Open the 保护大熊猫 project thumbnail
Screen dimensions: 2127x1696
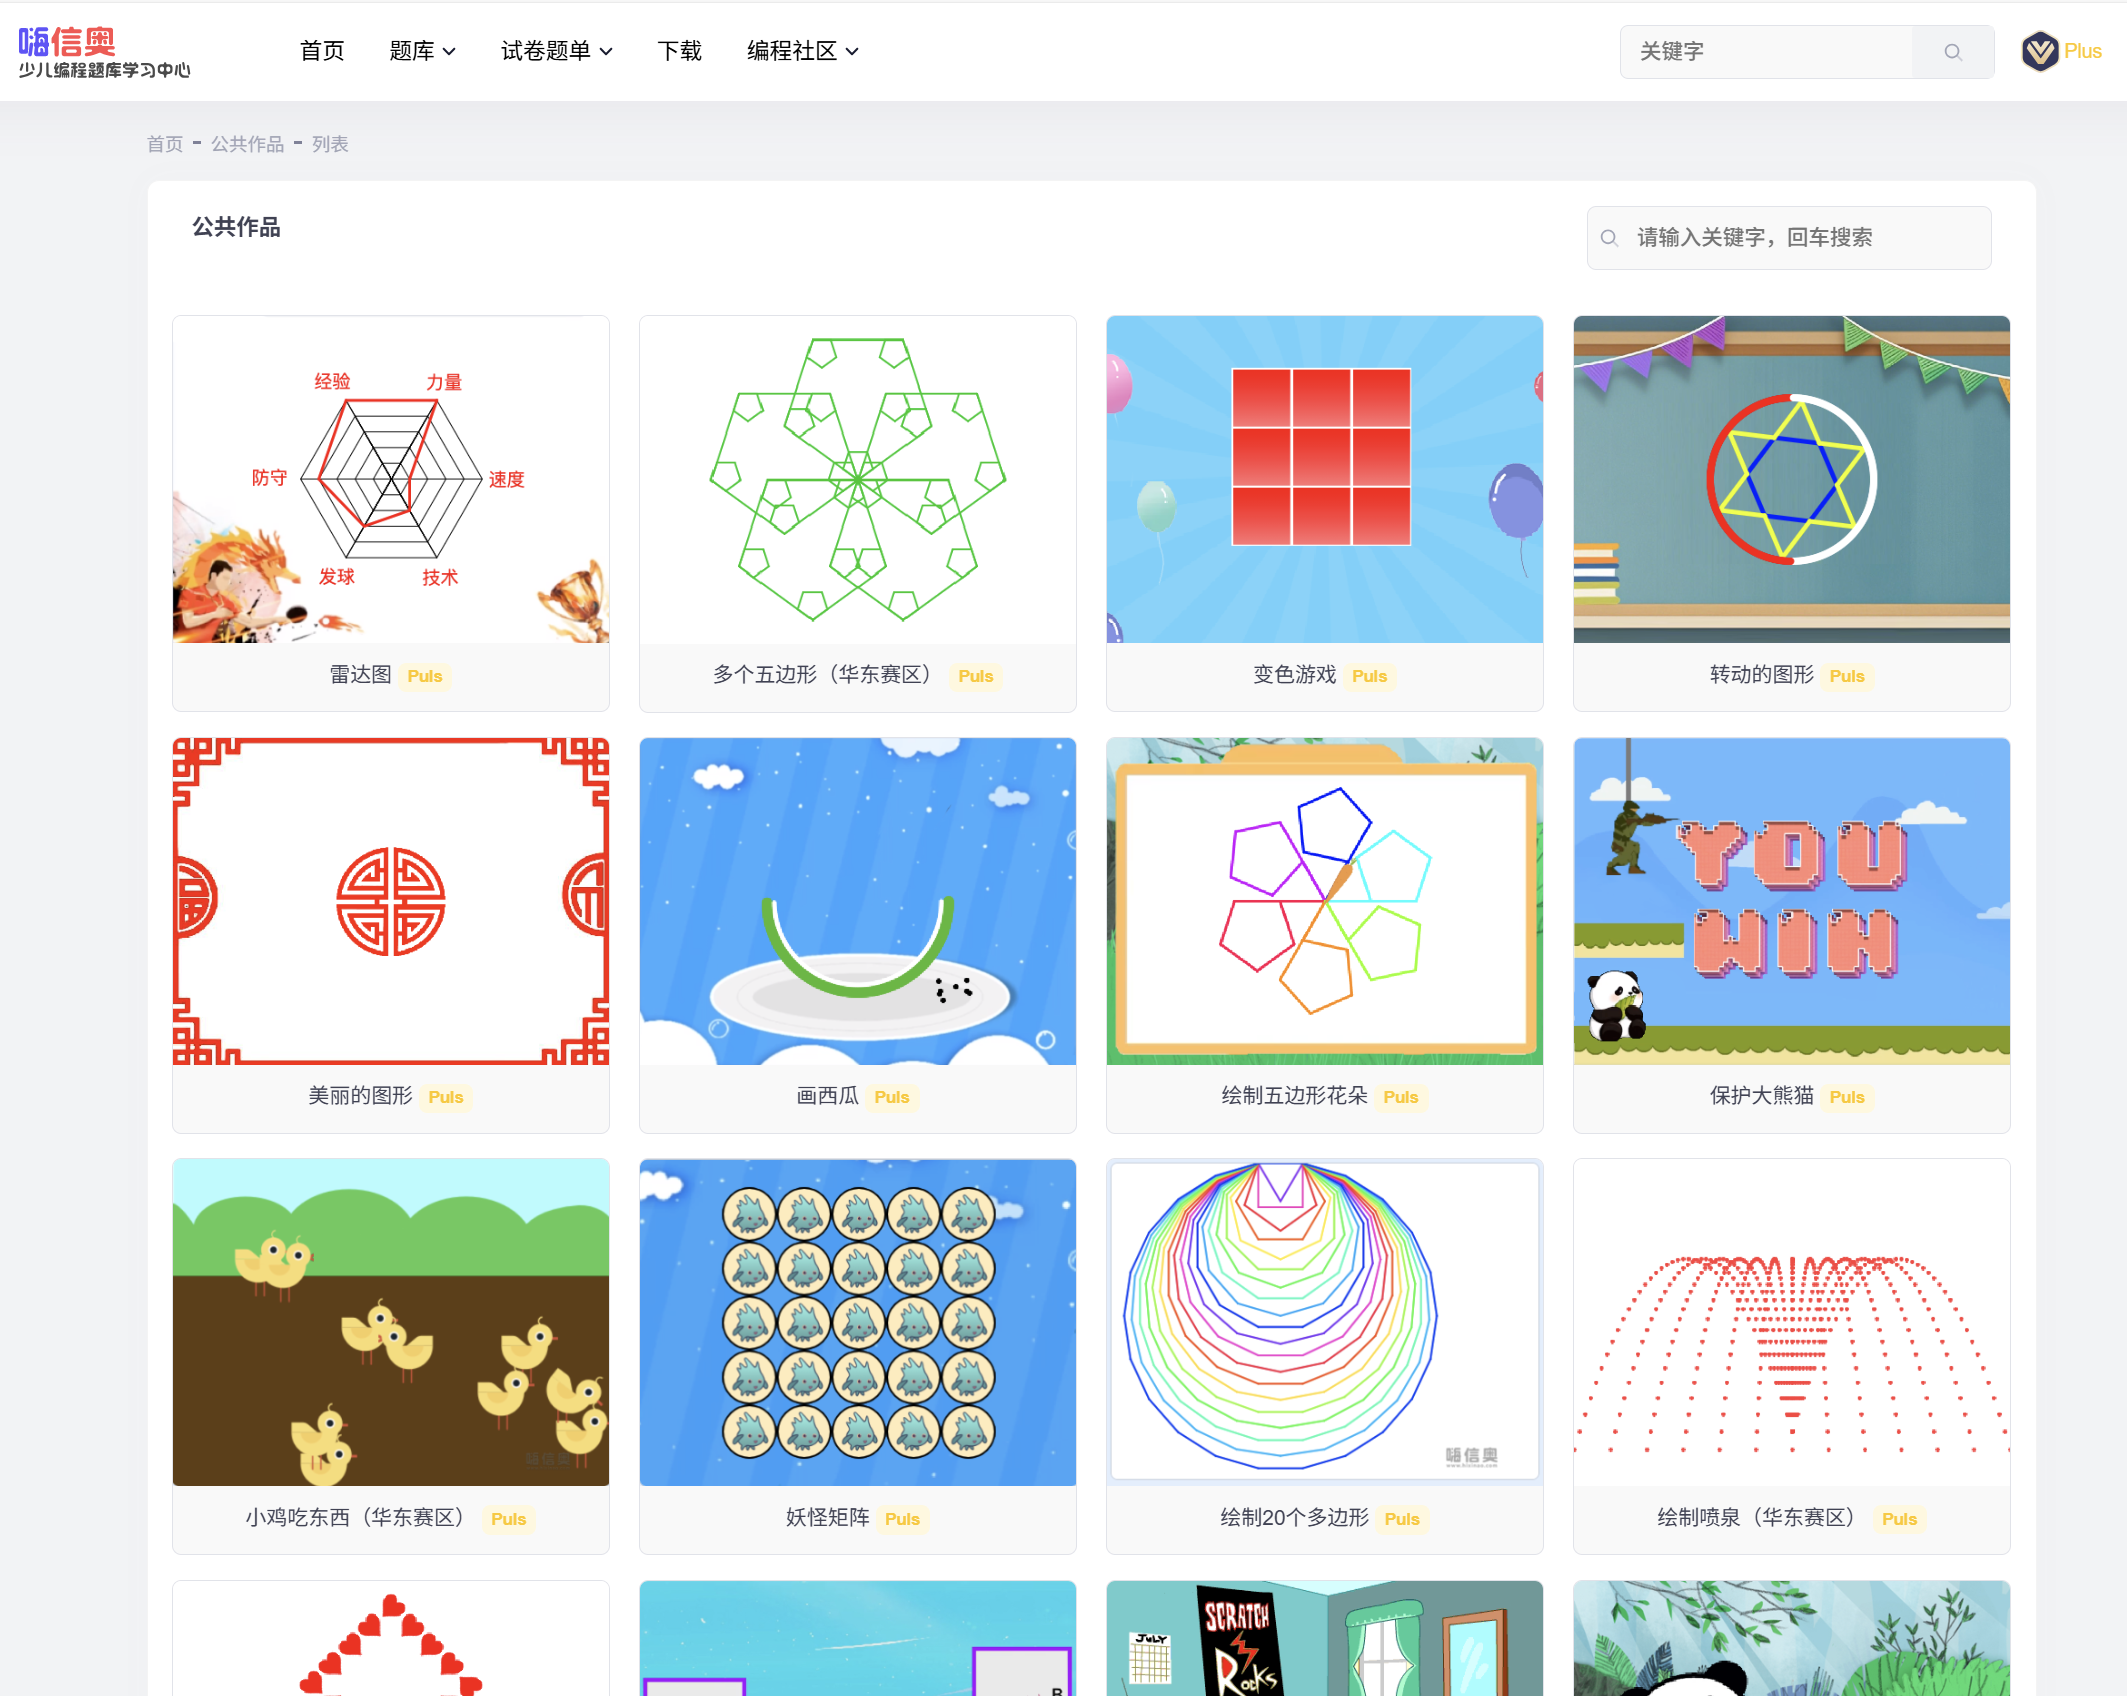1791,901
